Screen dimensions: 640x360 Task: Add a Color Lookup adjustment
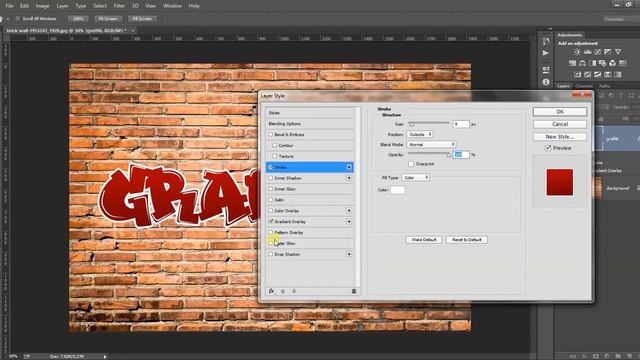[622, 63]
